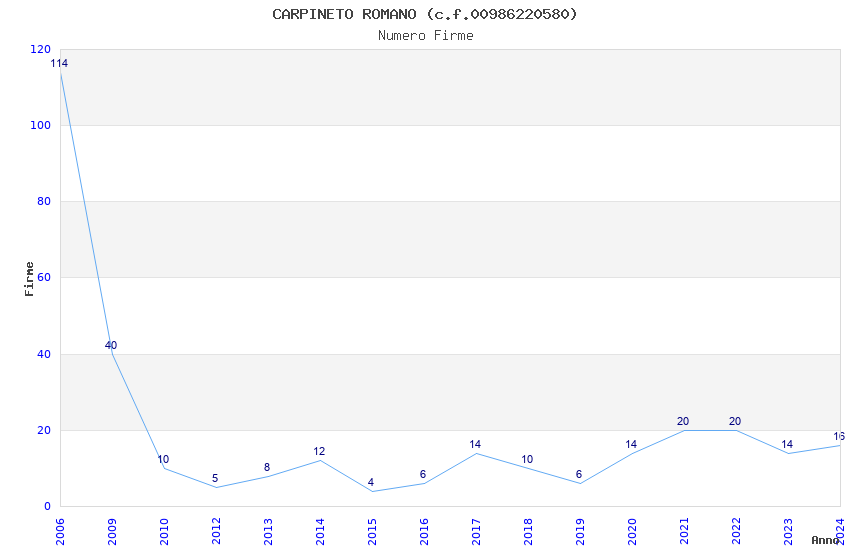Click the data label 20 above 2021
Screen dimensions: 850x550
point(683,421)
